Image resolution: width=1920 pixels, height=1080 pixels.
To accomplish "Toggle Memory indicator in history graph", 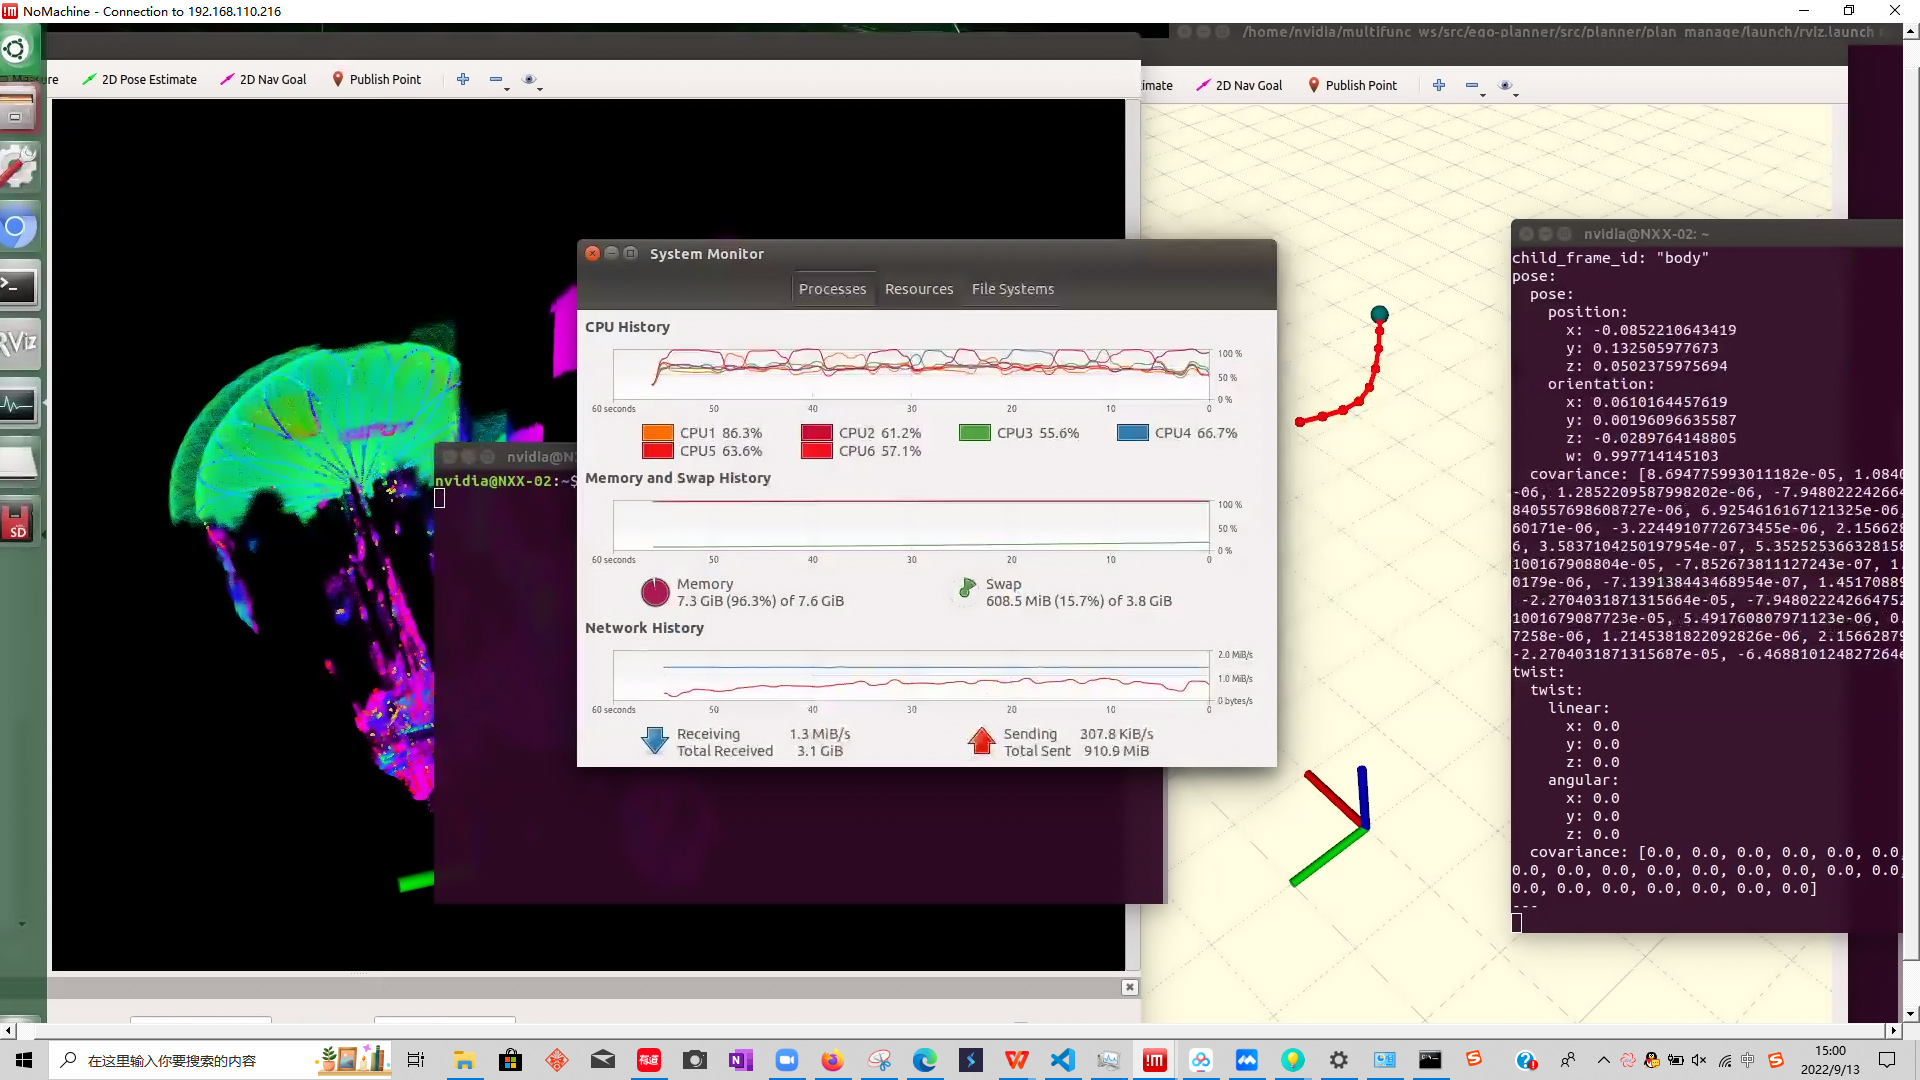I will click(x=654, y=592).
